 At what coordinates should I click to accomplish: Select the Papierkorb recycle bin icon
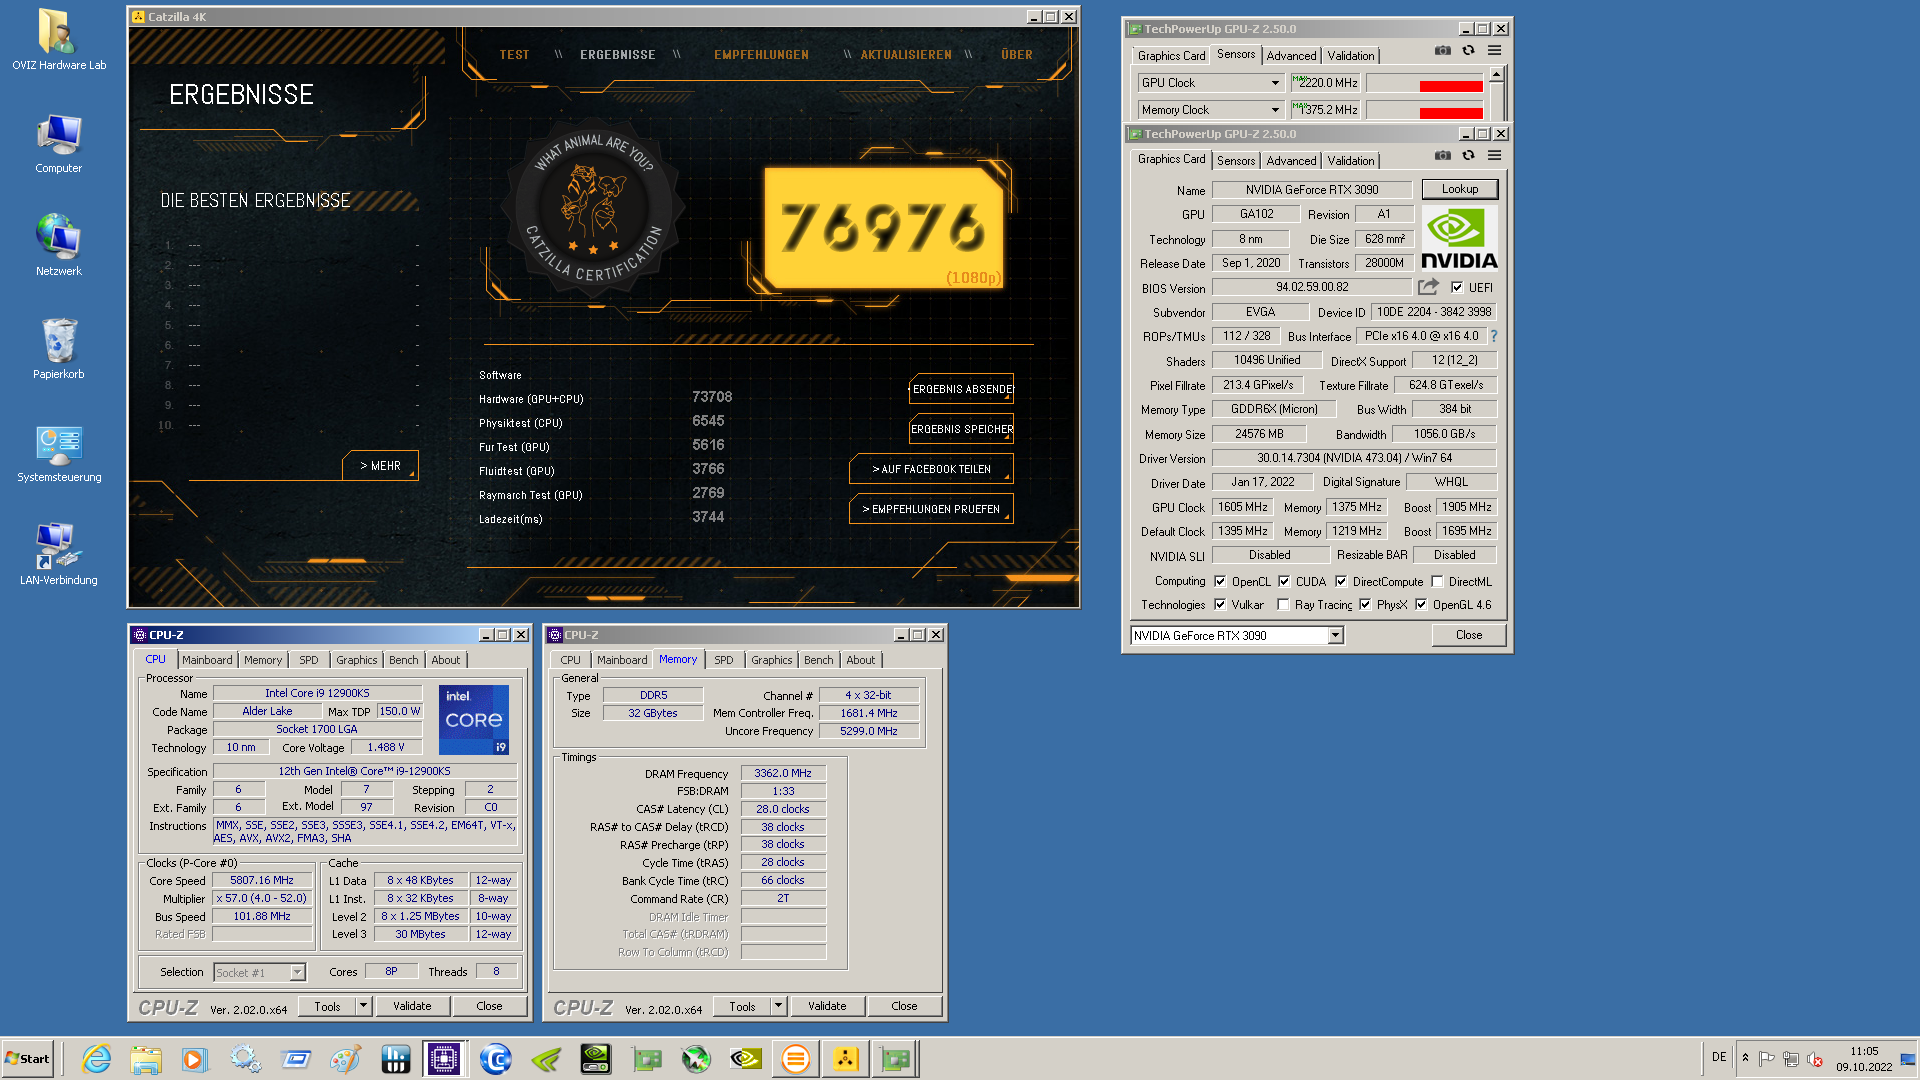pos(58,349)
